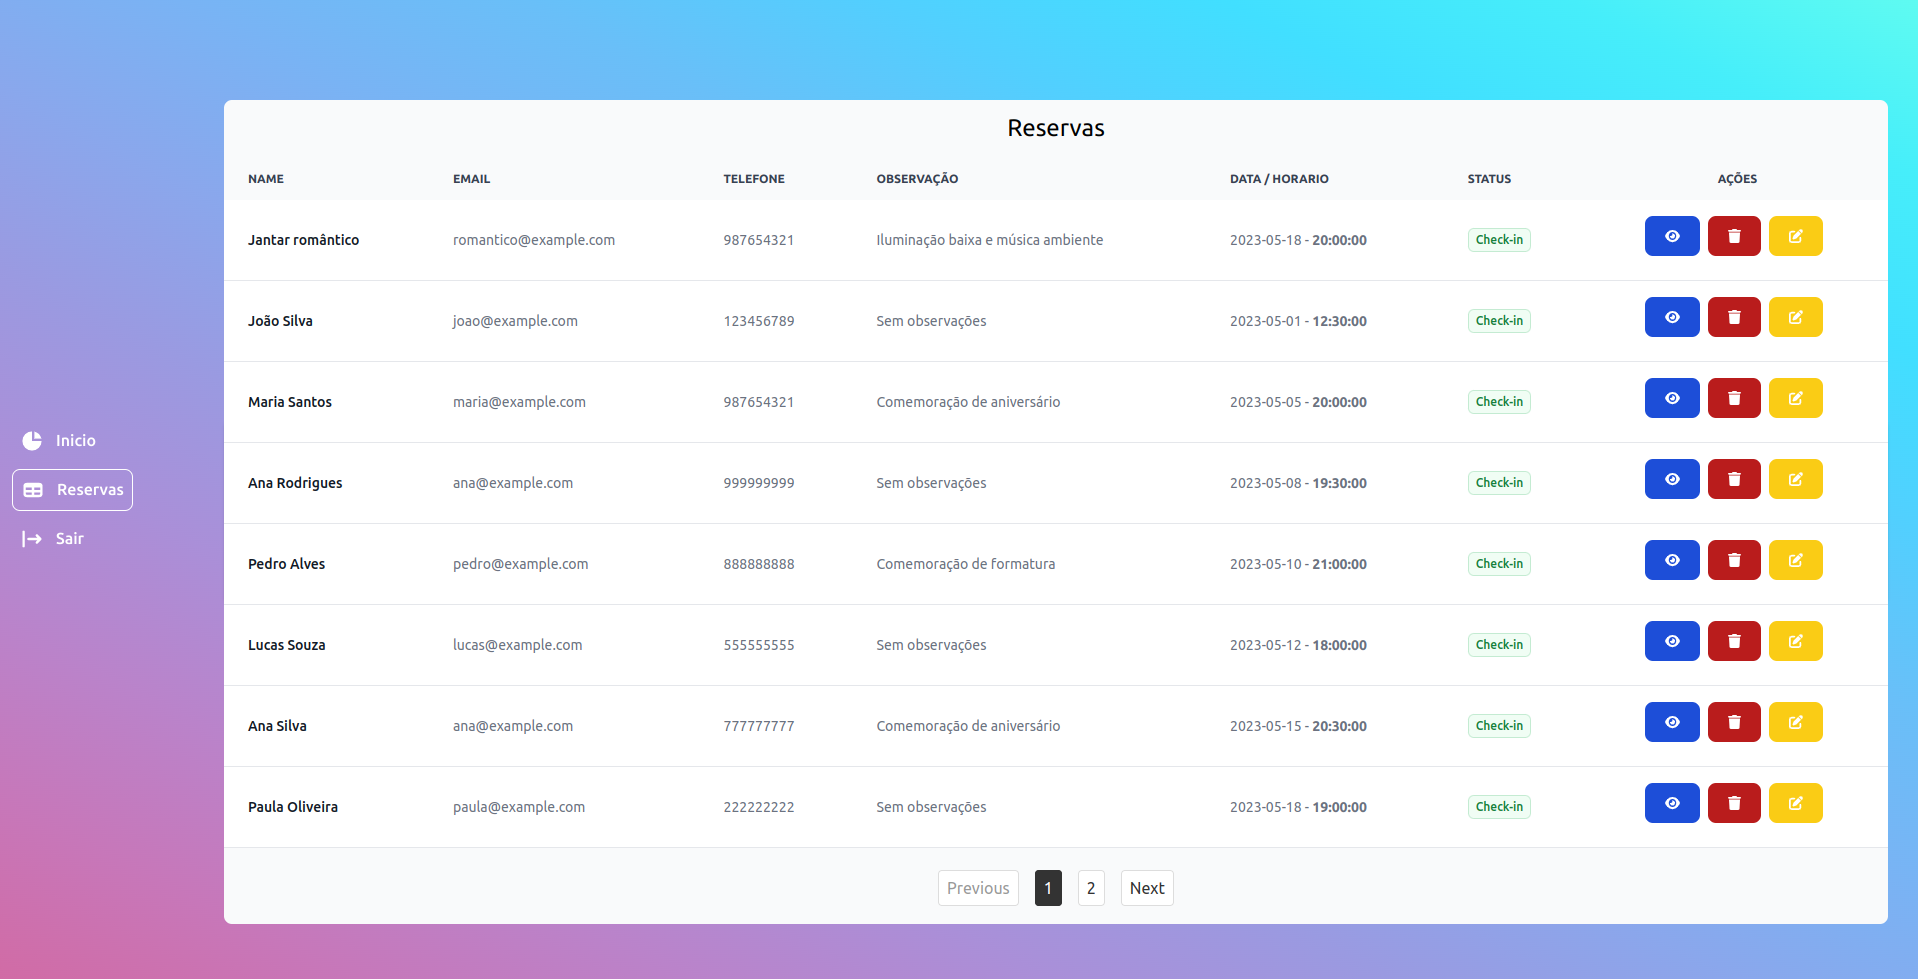Screen dimensions: 1918x979
Task: Click Check-in status for Lucas Souza
Action: point(1499,645)
